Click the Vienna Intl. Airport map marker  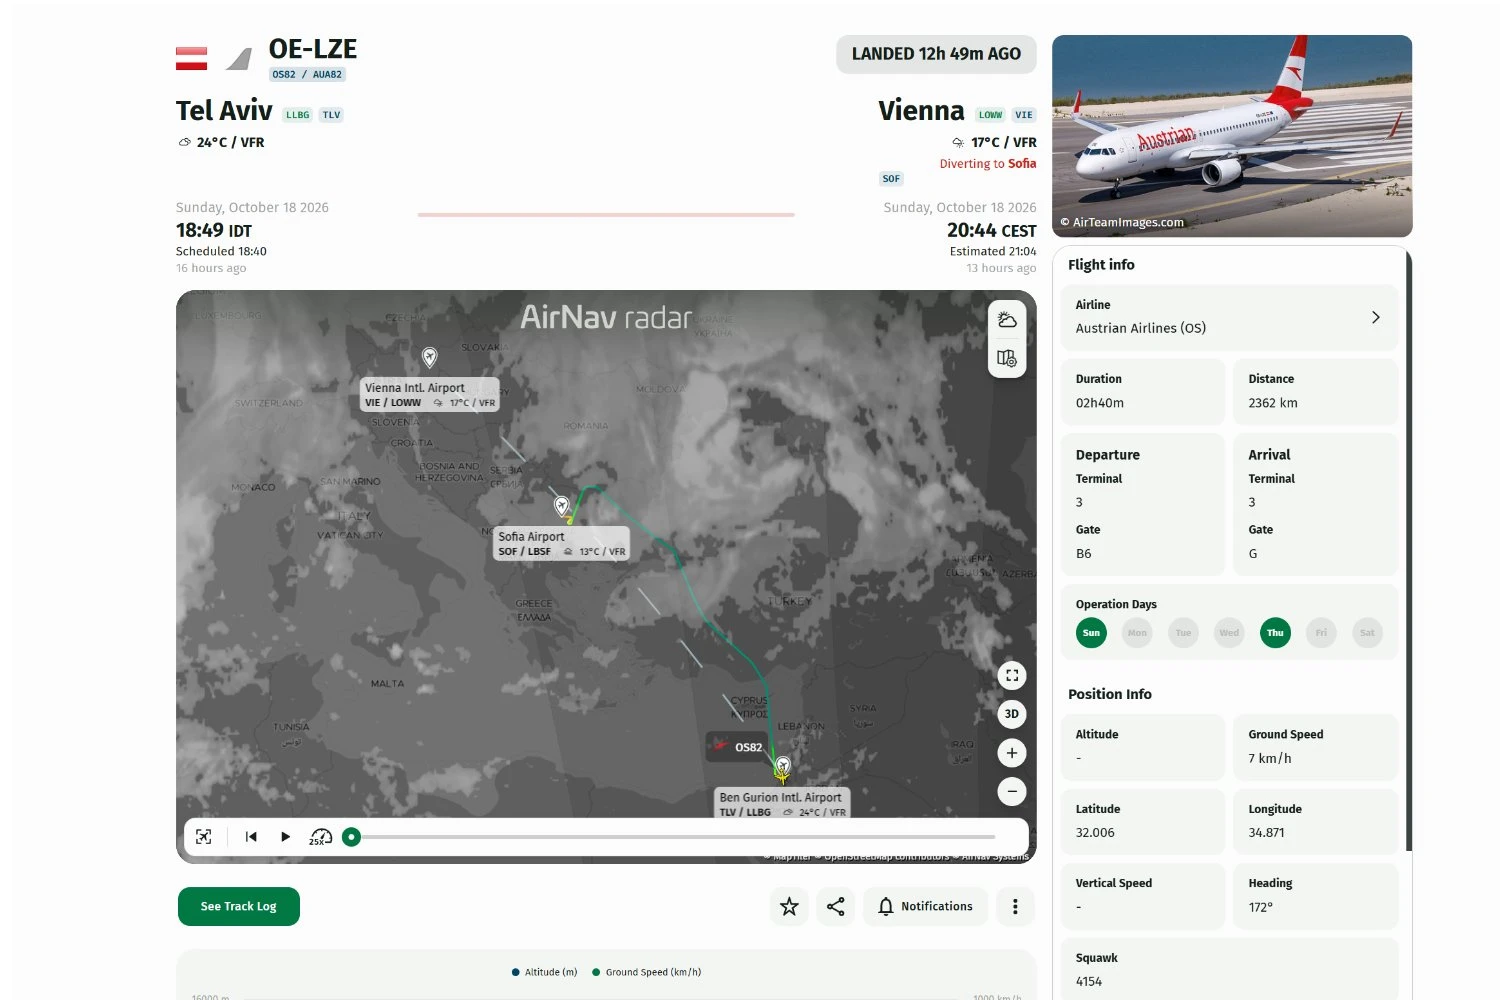[429, 356]
